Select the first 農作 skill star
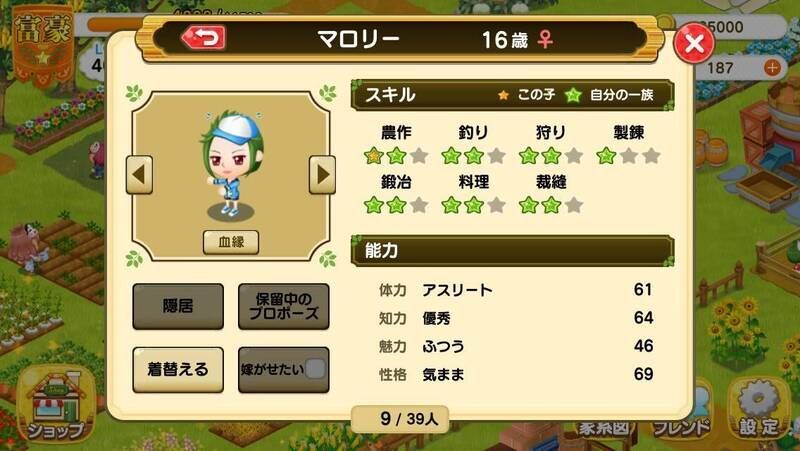Image resolution: width=800 pixels, height=451 pixels. click(x=373, y=156)
